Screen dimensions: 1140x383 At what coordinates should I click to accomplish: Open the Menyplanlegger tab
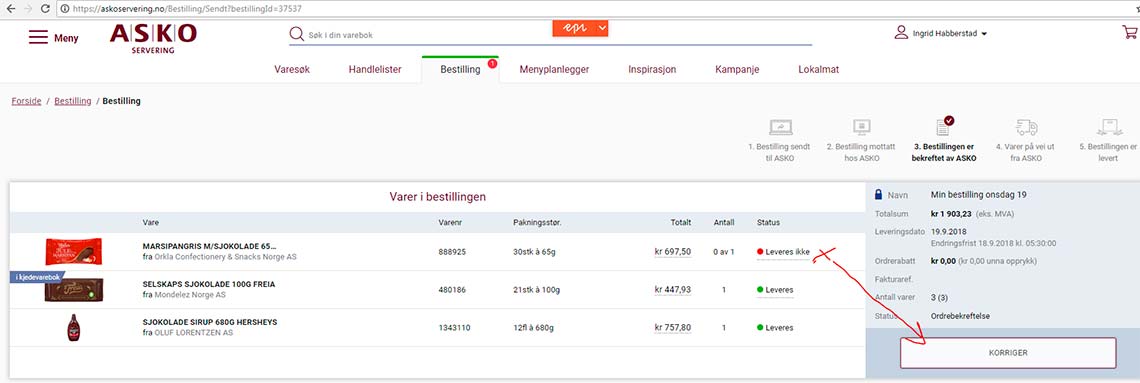tap(554, 70)
